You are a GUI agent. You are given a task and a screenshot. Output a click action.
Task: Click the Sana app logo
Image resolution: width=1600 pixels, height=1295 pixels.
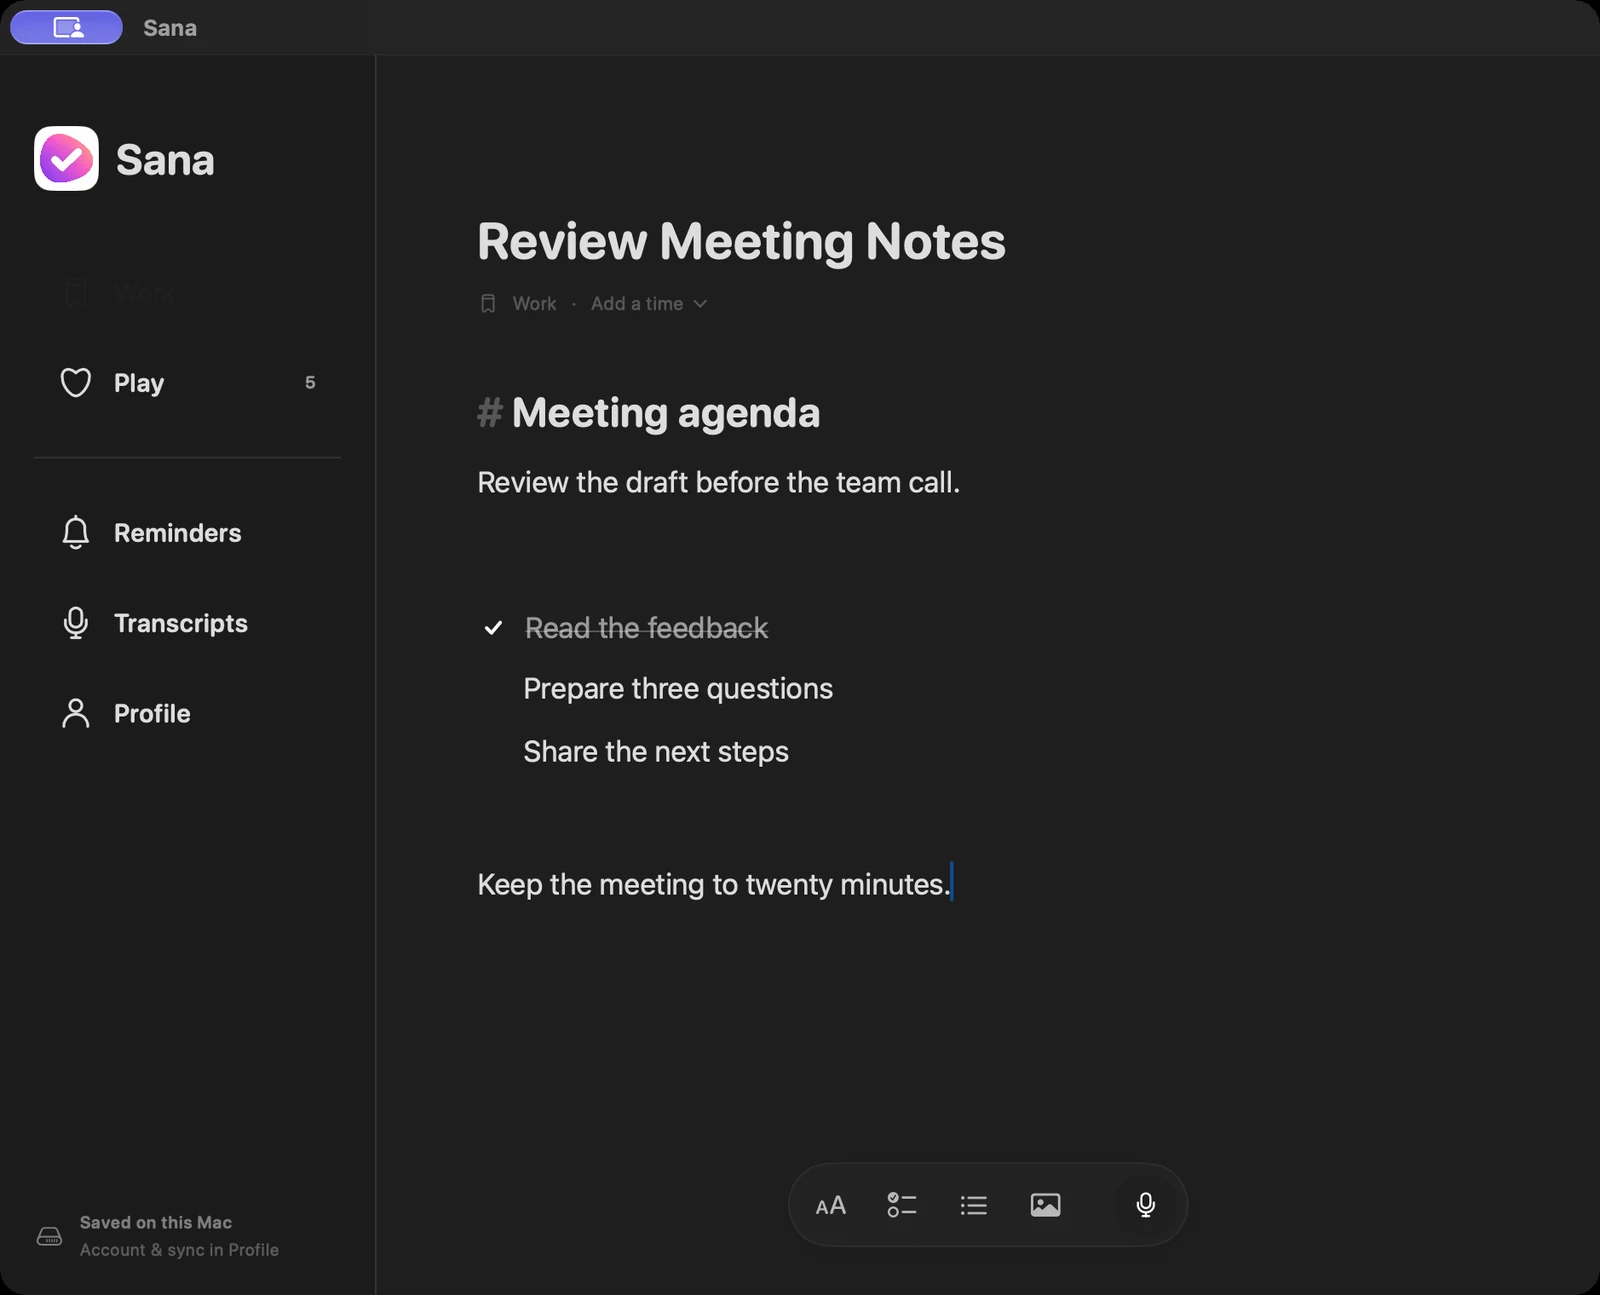66,158
